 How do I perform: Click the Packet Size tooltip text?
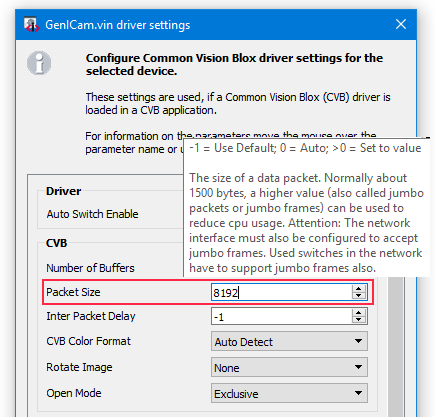pos(306,208)
